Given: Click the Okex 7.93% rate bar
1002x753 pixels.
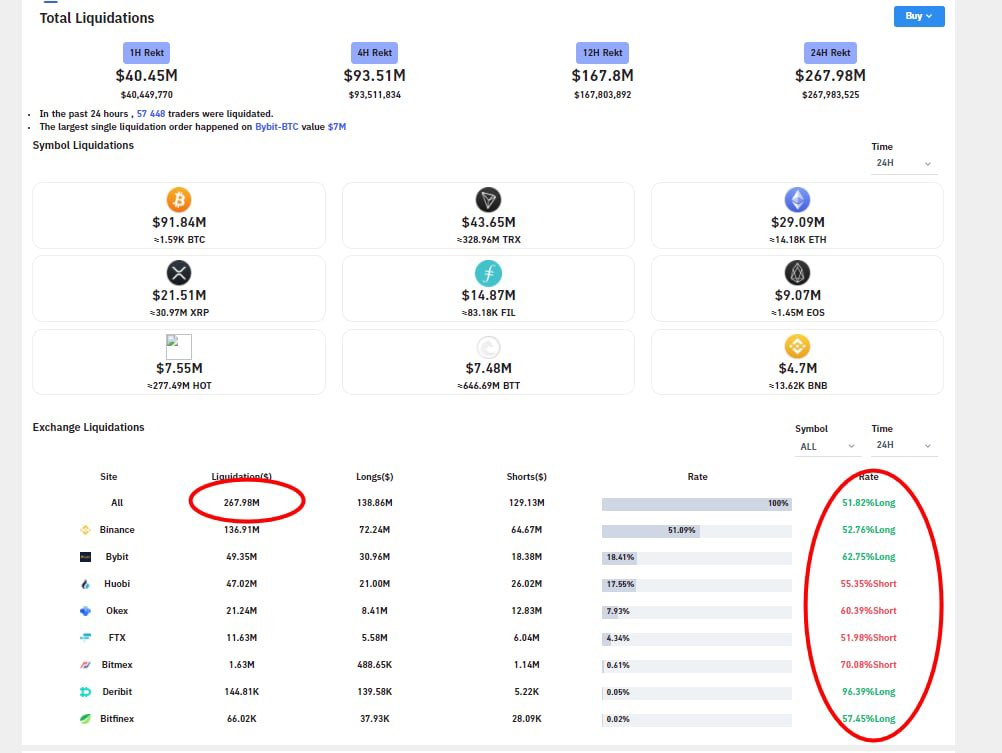Looking at the screenshot, I should click(697, 612).
